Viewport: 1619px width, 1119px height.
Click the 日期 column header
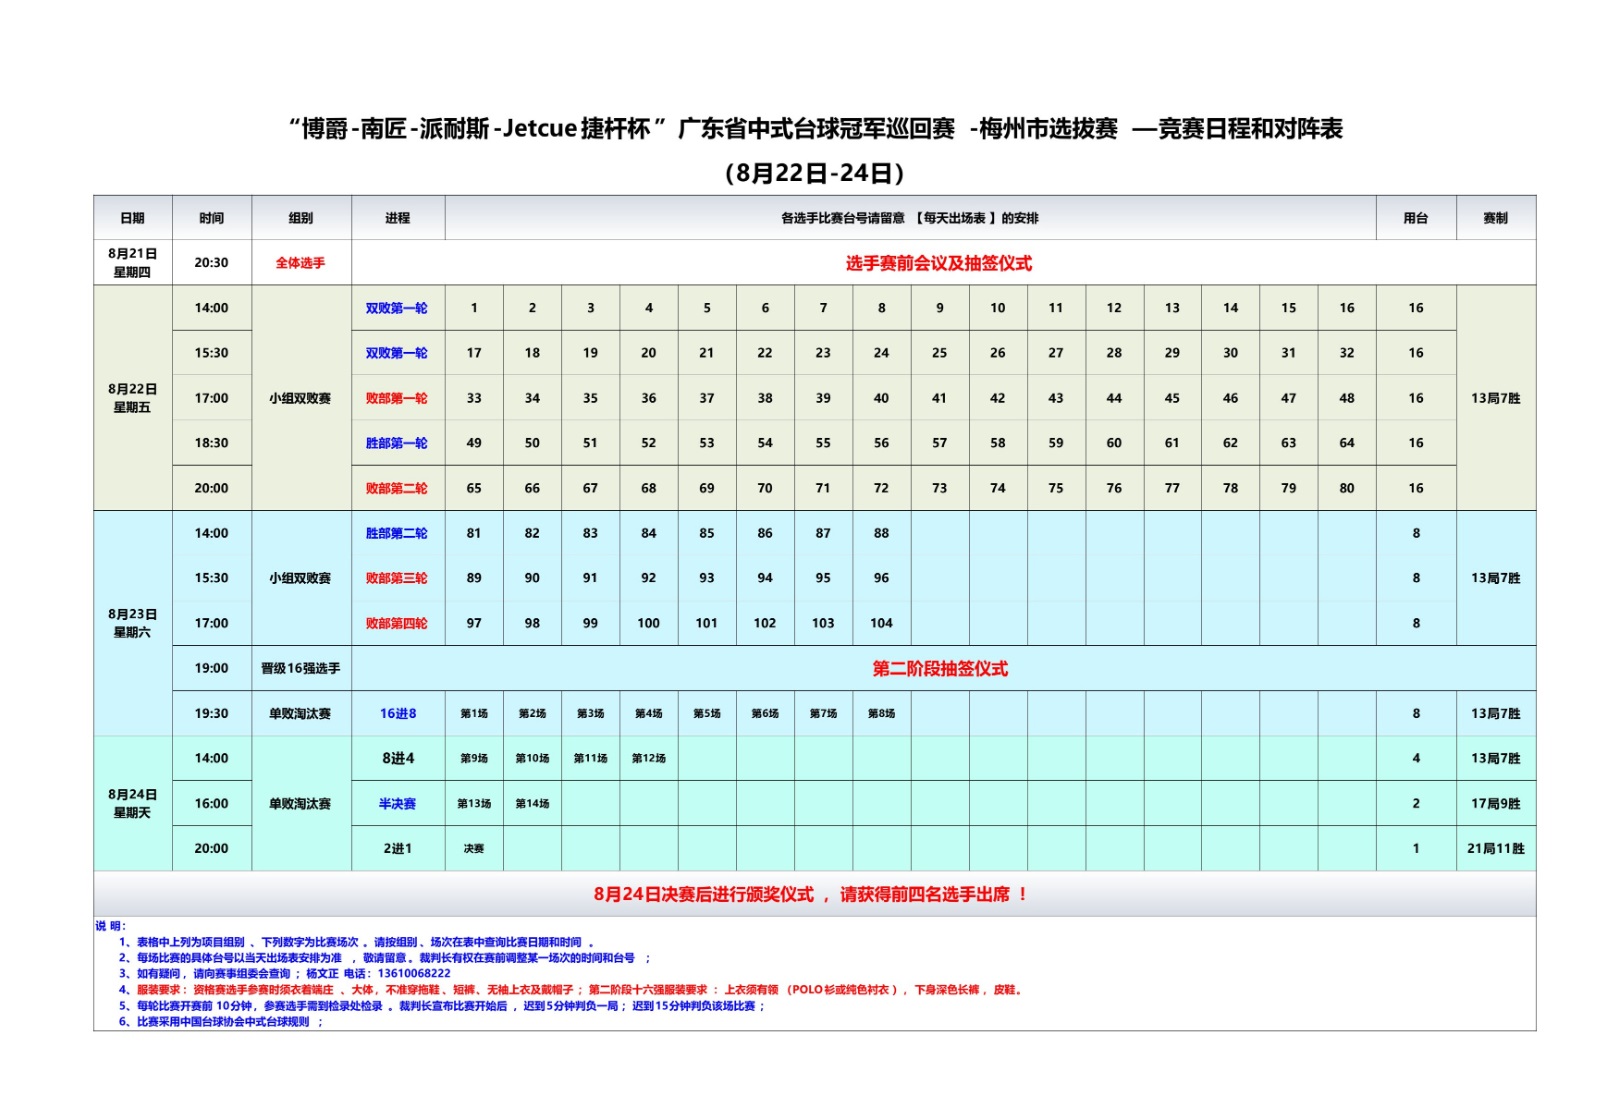pos(132,218)
